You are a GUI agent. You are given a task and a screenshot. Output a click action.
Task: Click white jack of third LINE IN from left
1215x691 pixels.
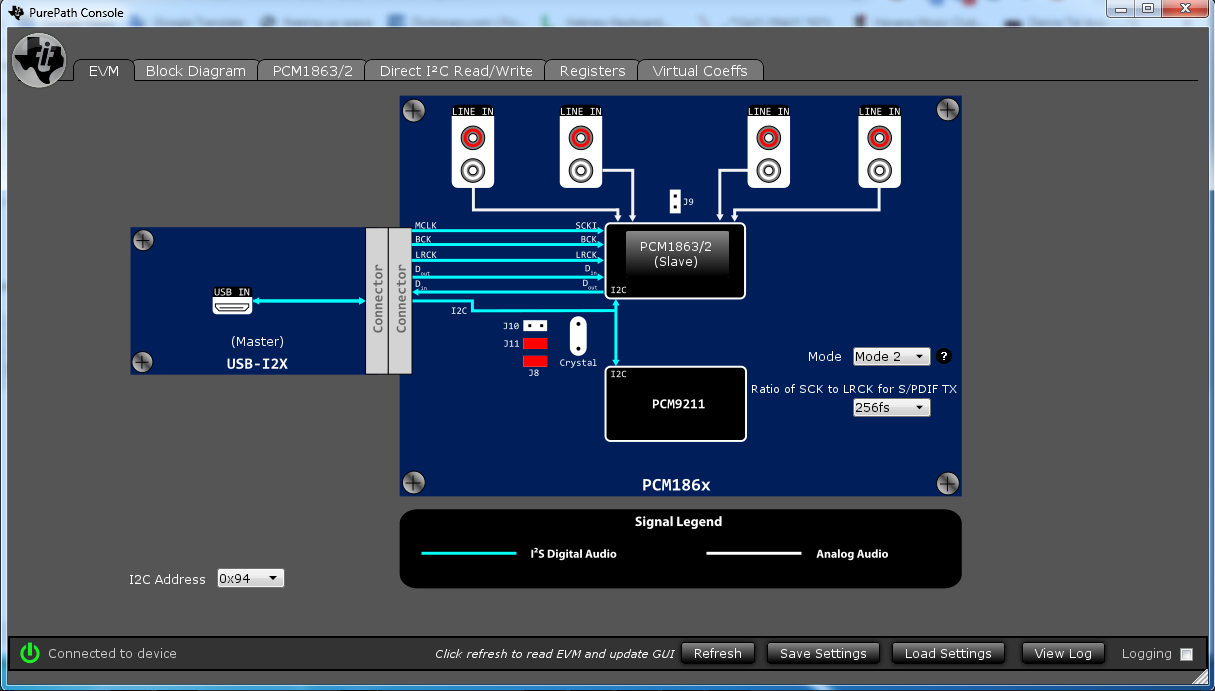point(768,169)
